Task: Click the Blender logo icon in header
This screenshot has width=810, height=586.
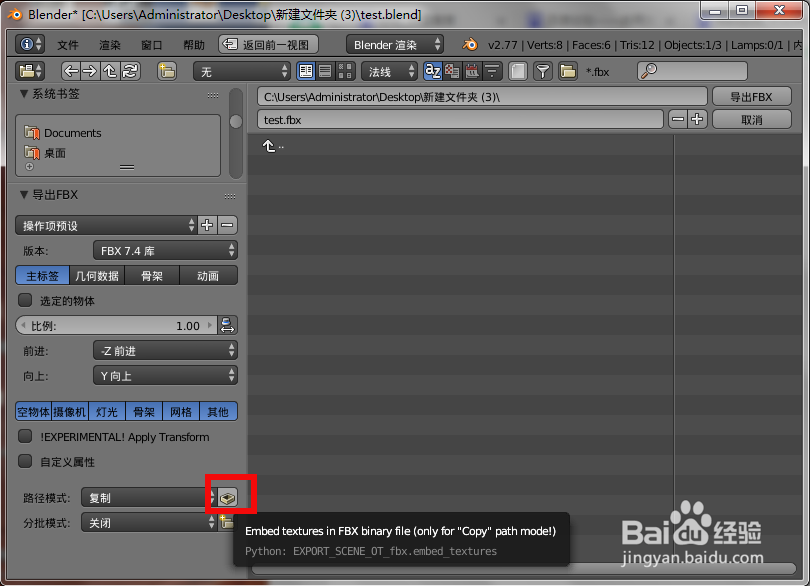Action: [x=470, y=44]
